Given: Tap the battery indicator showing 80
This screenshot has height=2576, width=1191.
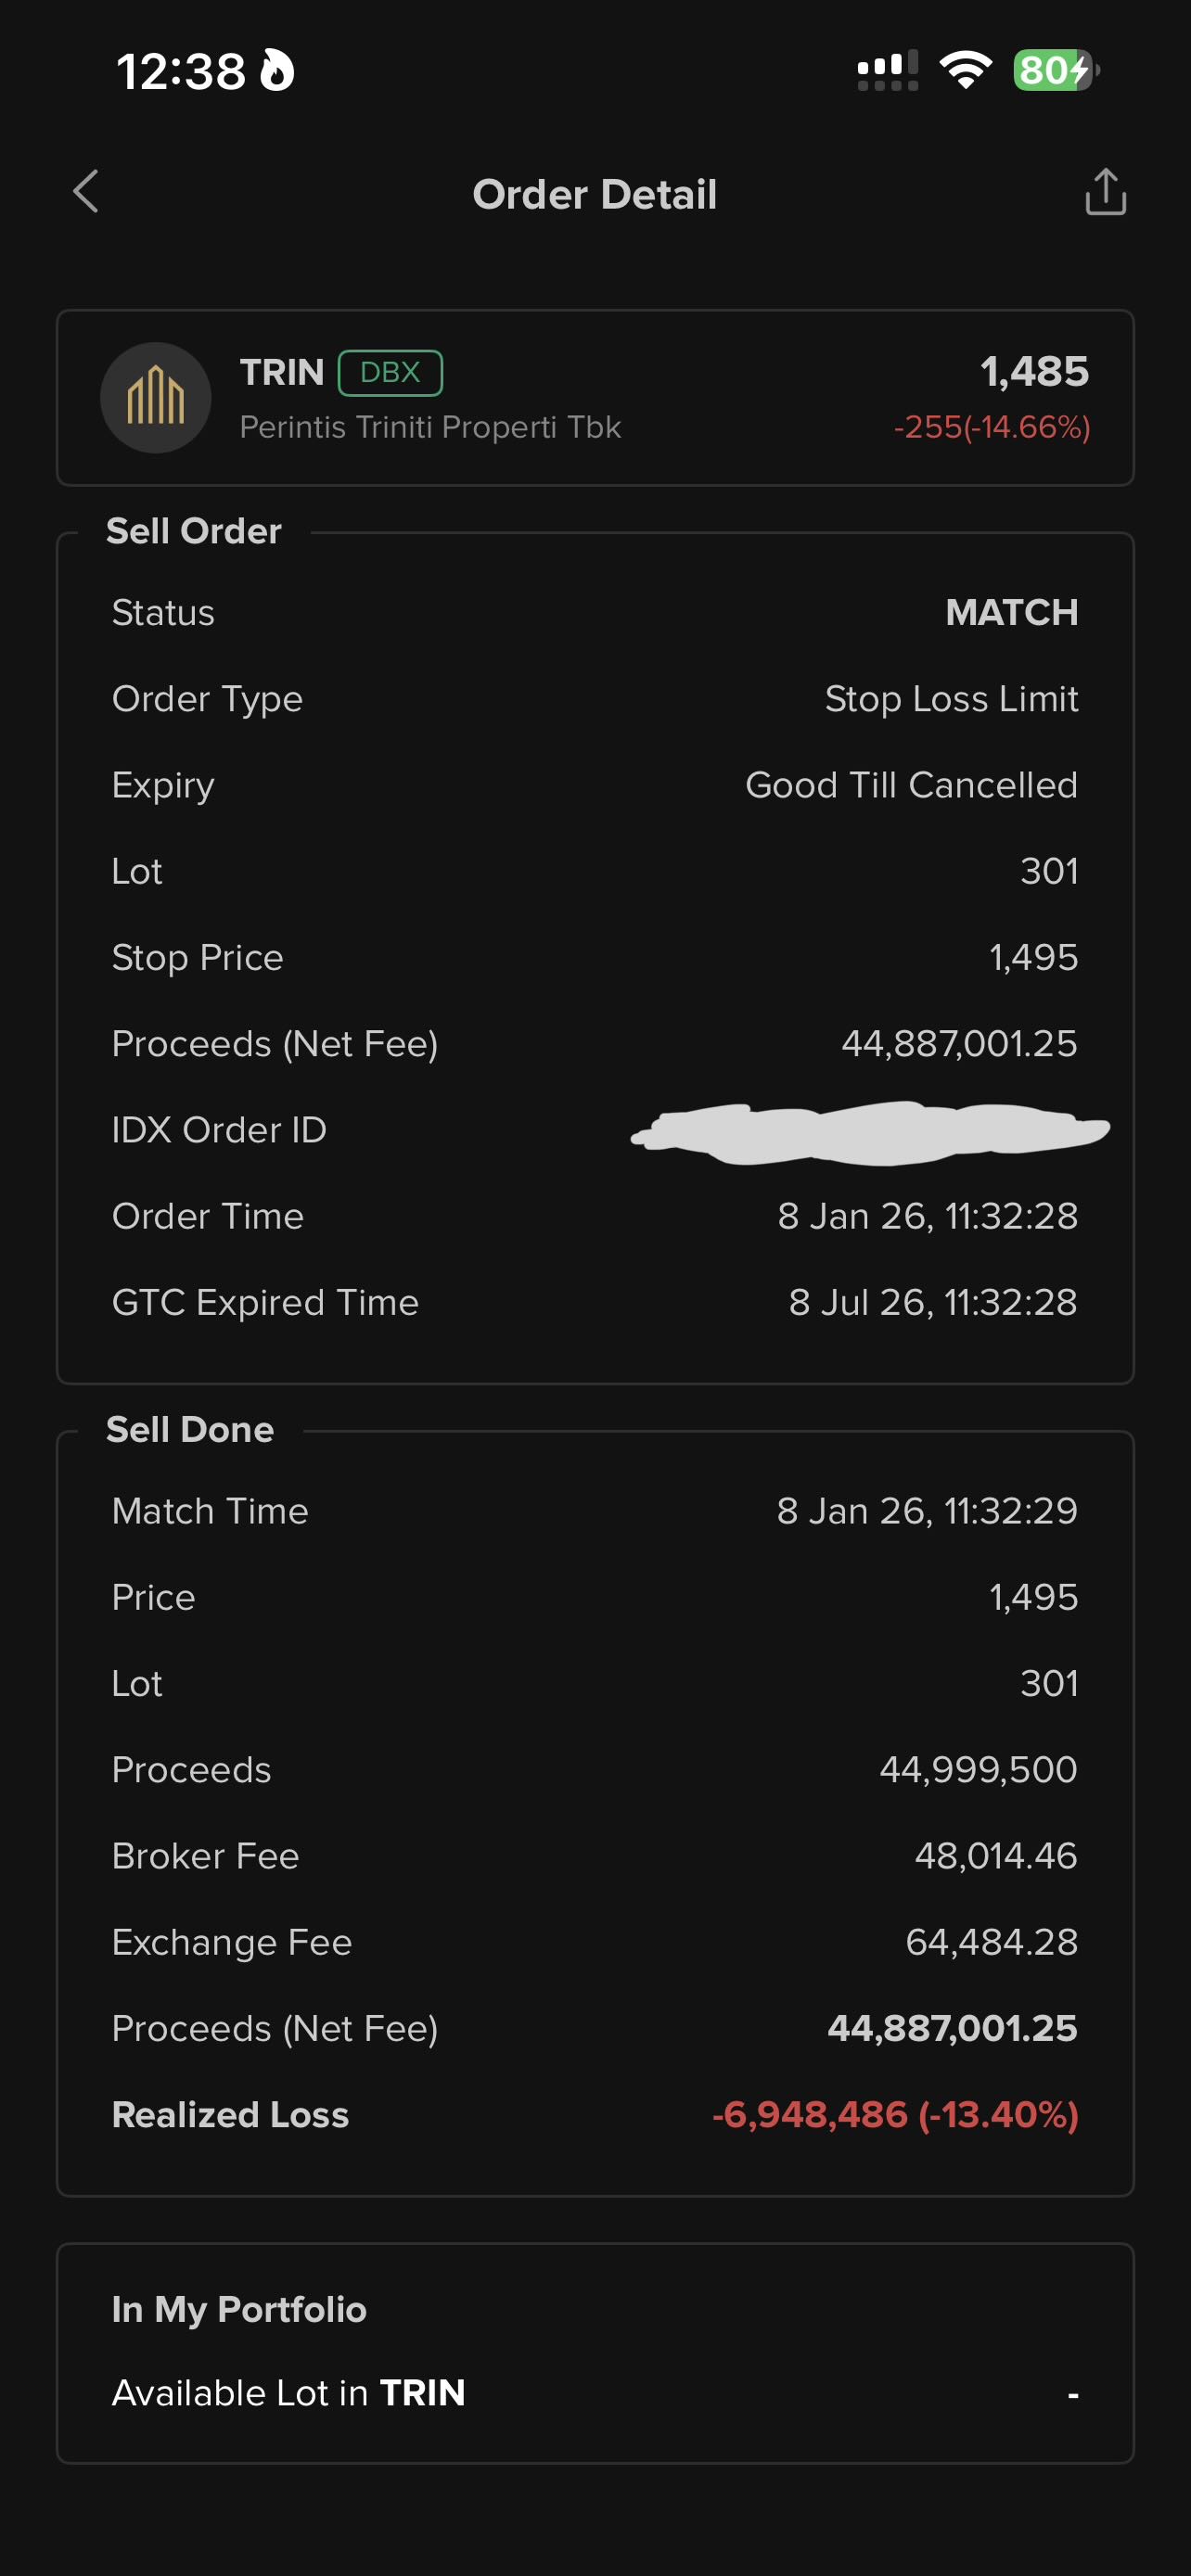Looking at the screenshot, I should [1055, 71].
